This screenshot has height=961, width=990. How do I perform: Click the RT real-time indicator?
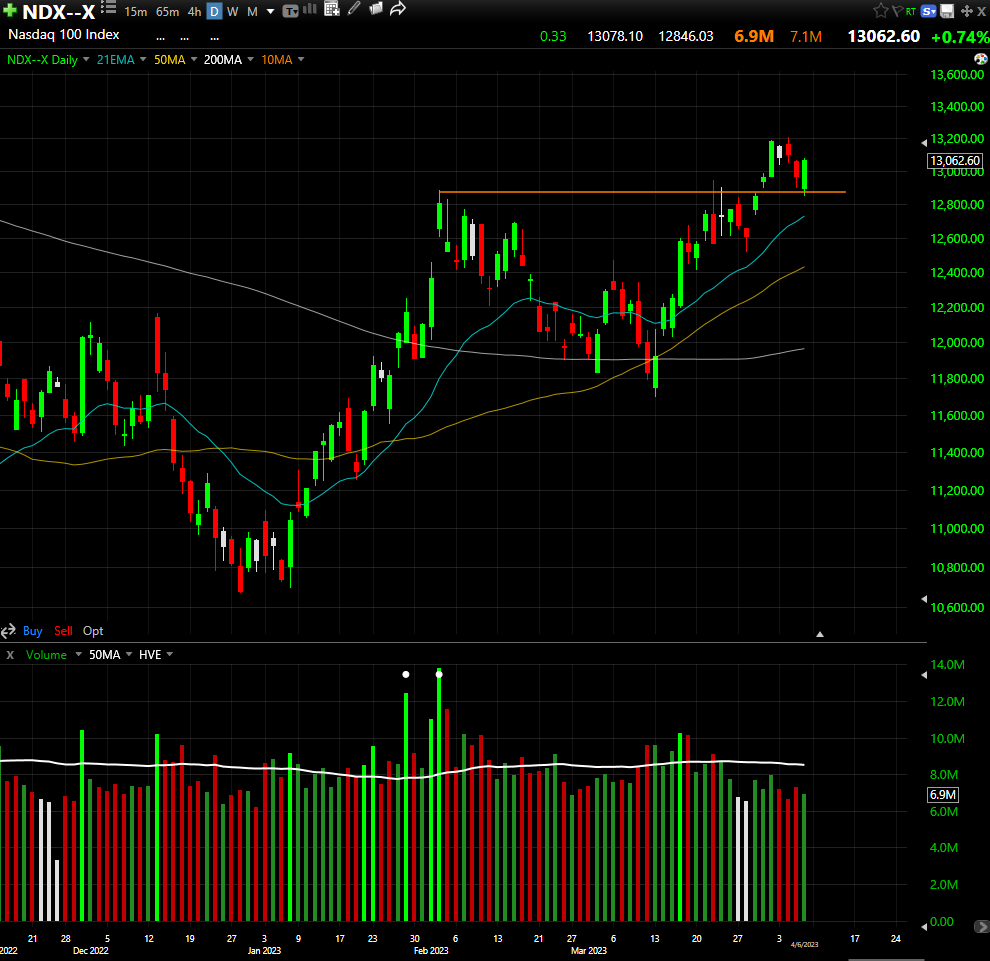[x=910, y=11]
